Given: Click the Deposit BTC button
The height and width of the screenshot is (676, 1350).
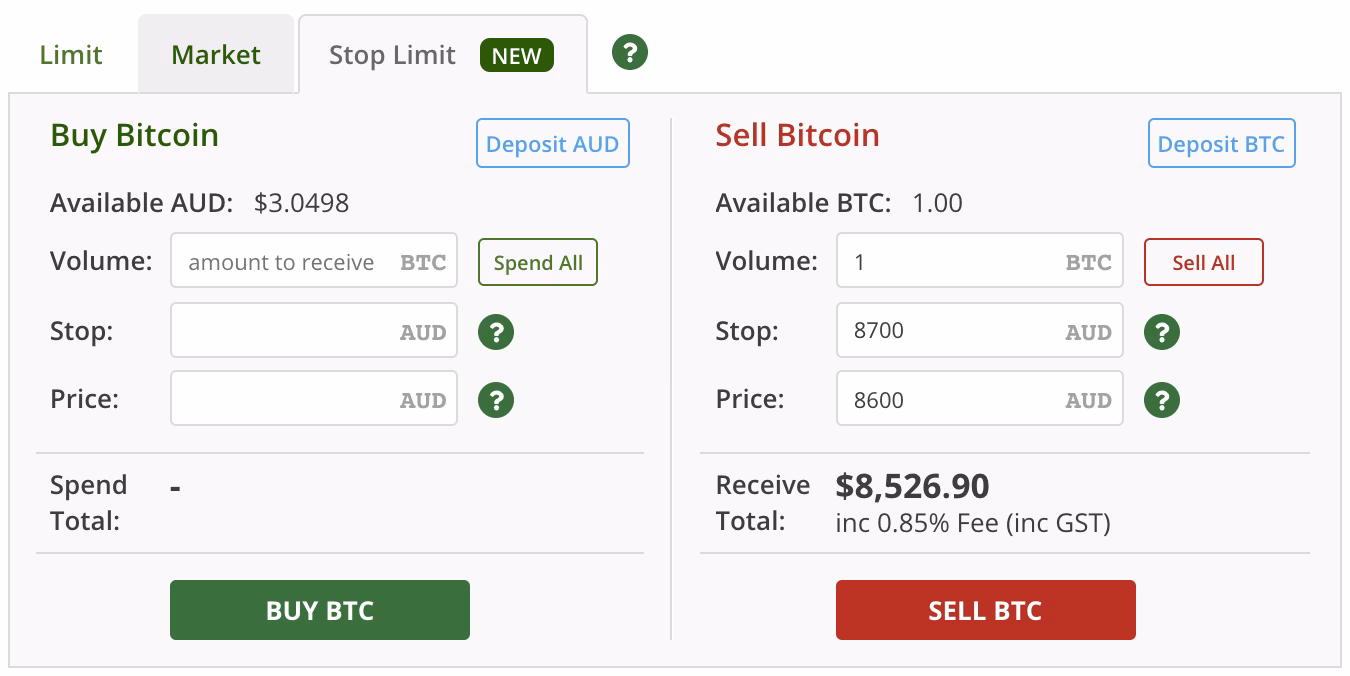Looking at the screenshot, I should pyautogui.click(x=1221, y=143).
